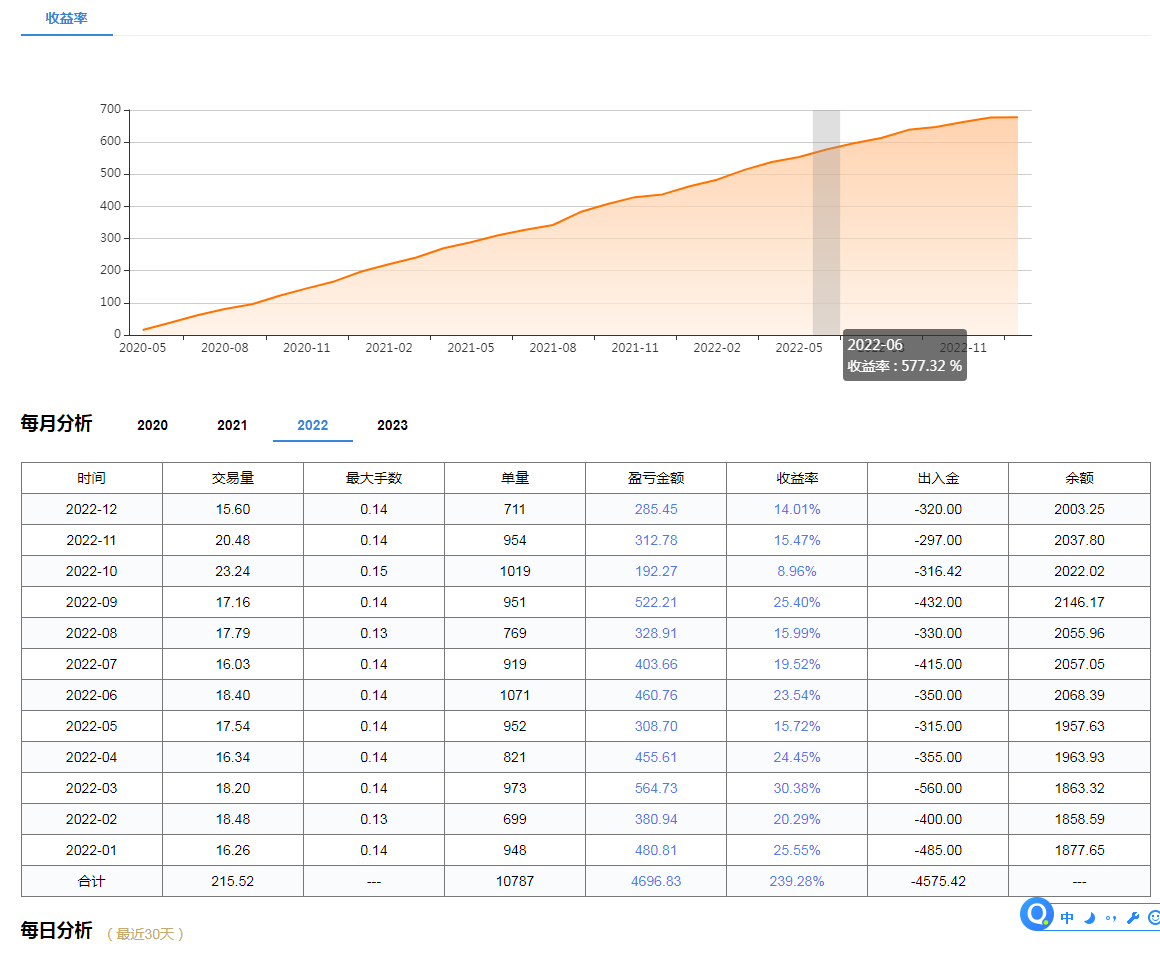Select the 收益率 tab
Screen dimensions: 1160x954
[67, 18]
